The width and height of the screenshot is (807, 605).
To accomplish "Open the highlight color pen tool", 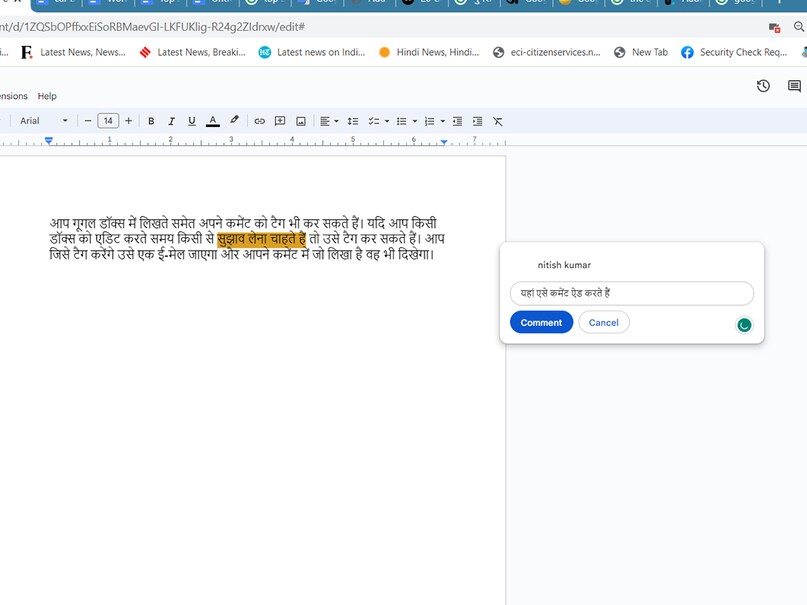I will coord(235,121).
